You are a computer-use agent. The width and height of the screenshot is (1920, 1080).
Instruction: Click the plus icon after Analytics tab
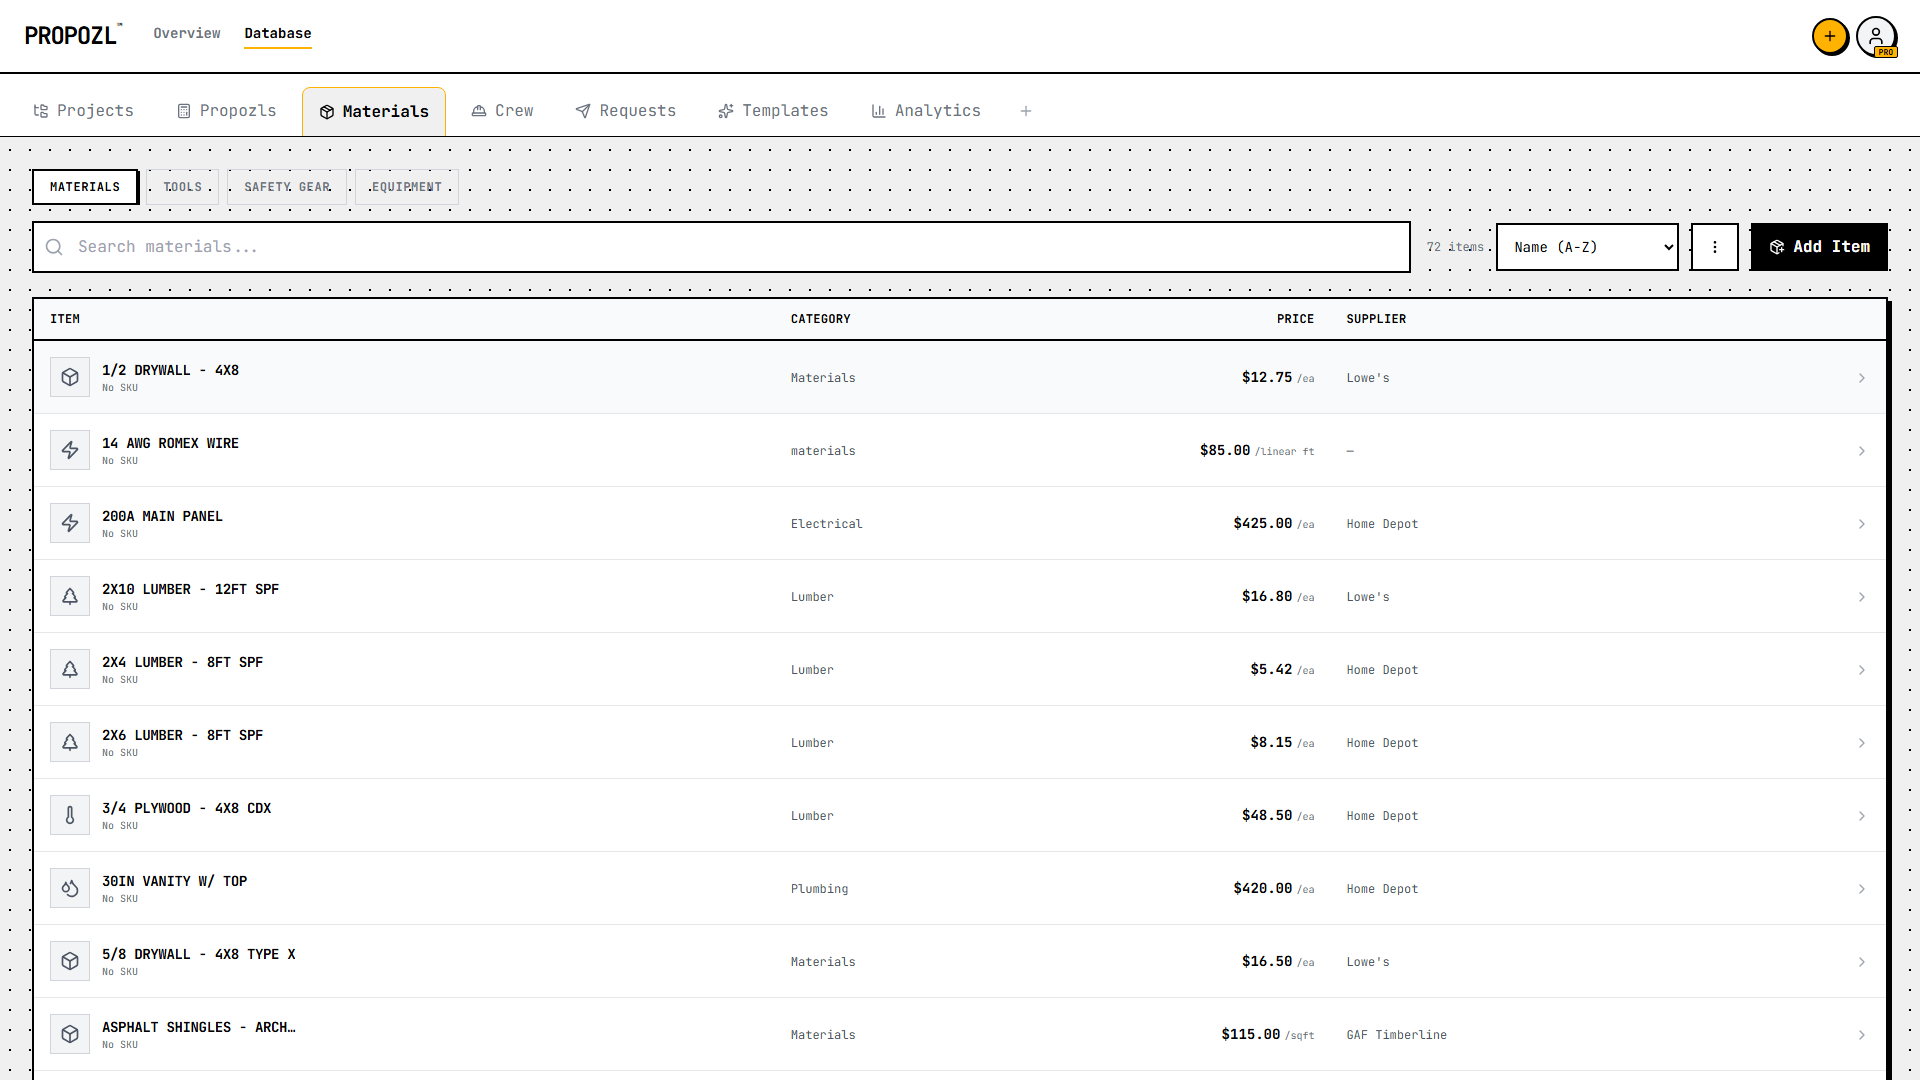coord(1025,111)
